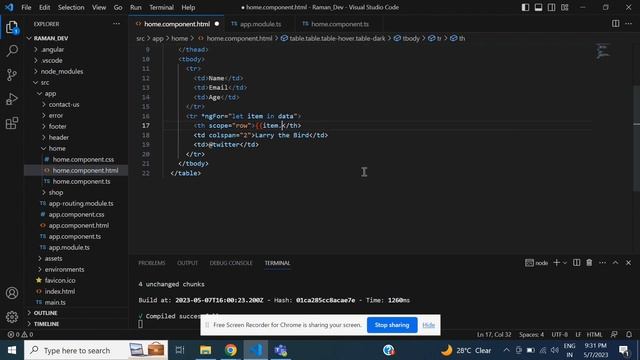Open terminal panel more actions
Screen dimensions: 640x360
[x=602, y=263]
